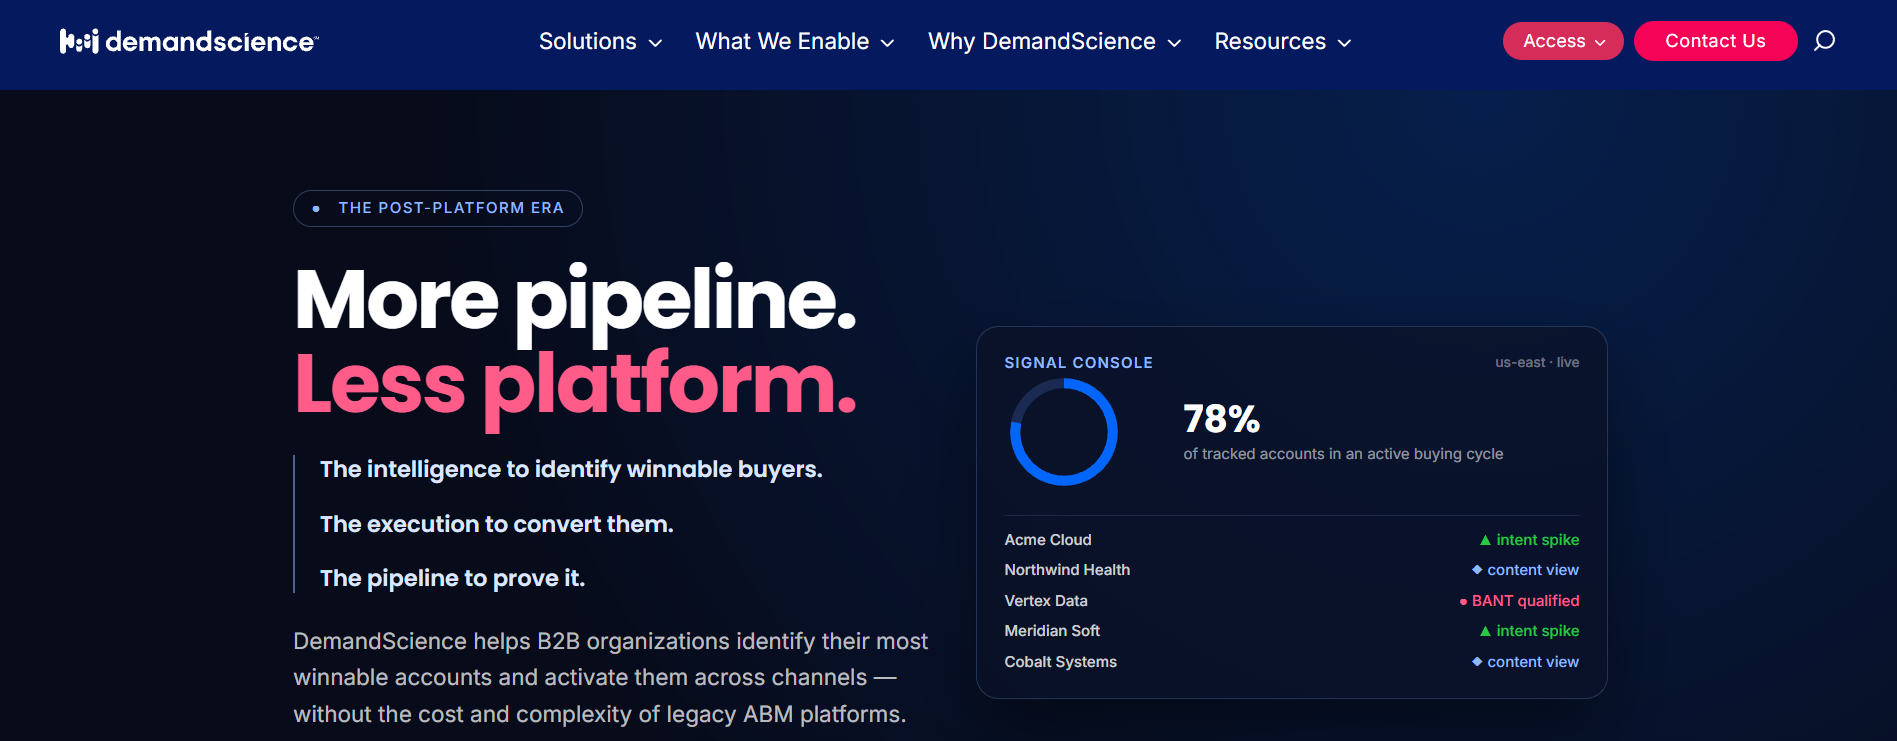This screenshot has height=741, width=1897.
Task: Click the blue diamond in Cobalt Systems row
Action: pyautogui.click(x=1477, y=662)
